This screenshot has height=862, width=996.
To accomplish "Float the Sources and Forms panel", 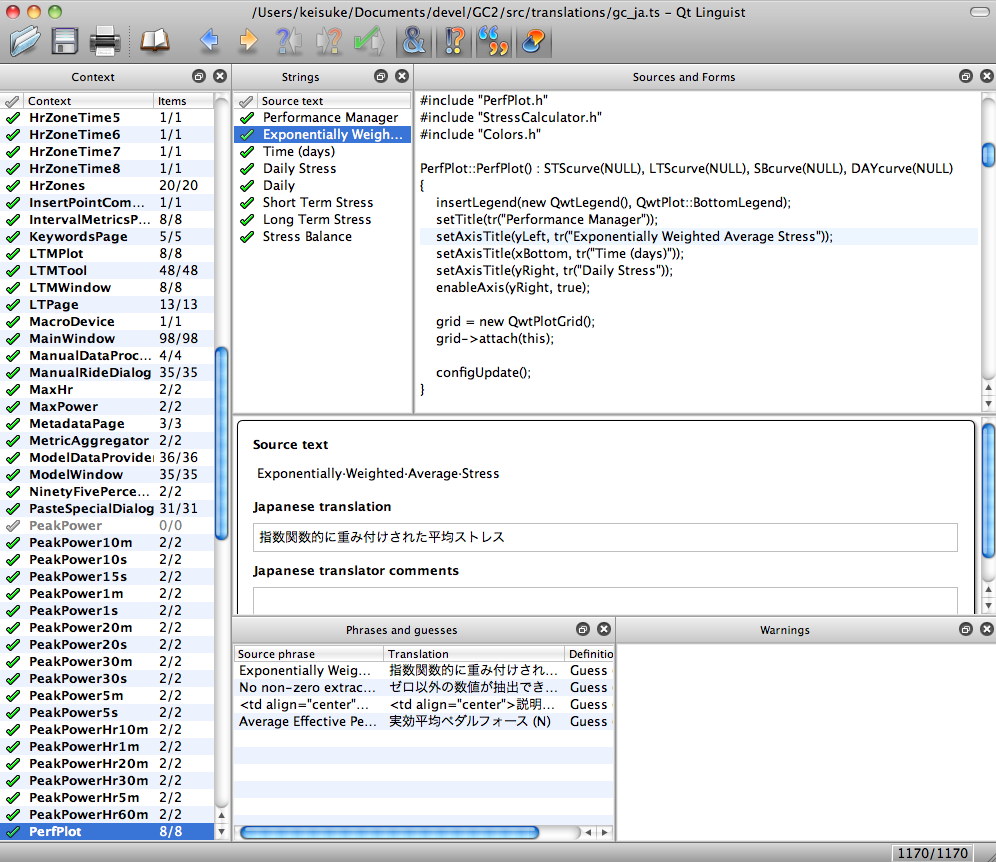I will tap(966, 76).
